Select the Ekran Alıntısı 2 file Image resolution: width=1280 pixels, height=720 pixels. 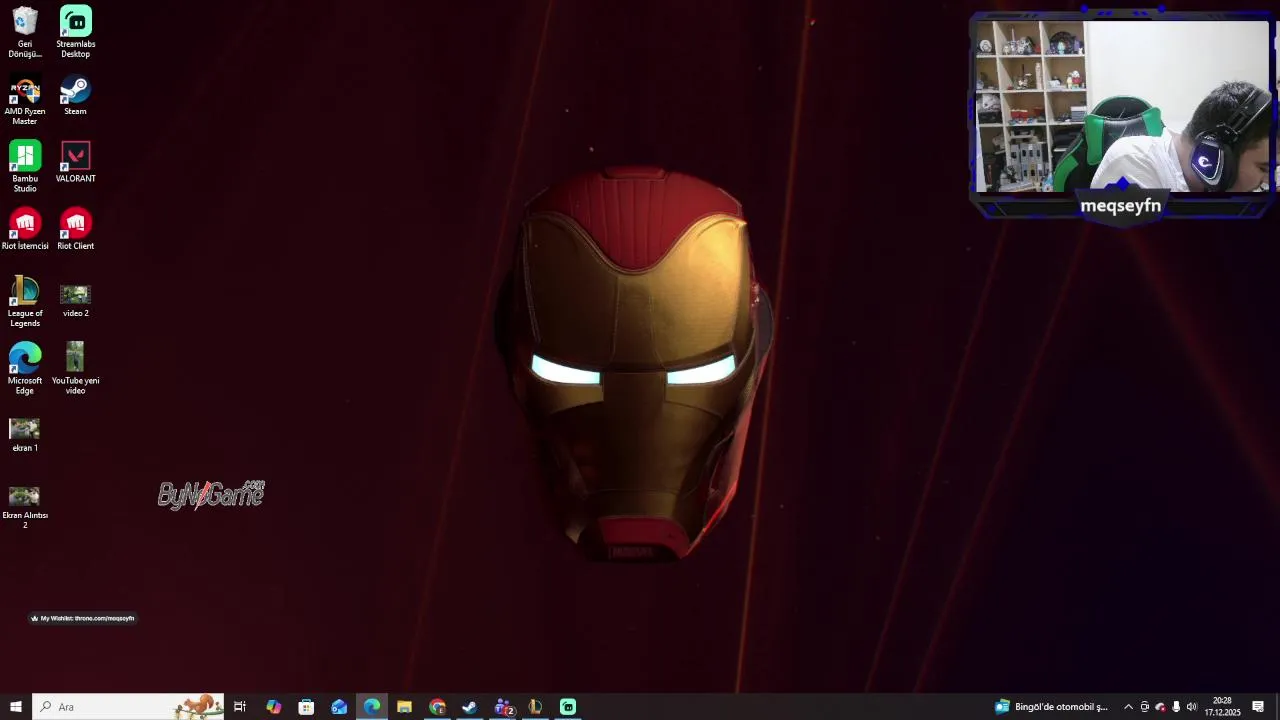pos(25,506)
